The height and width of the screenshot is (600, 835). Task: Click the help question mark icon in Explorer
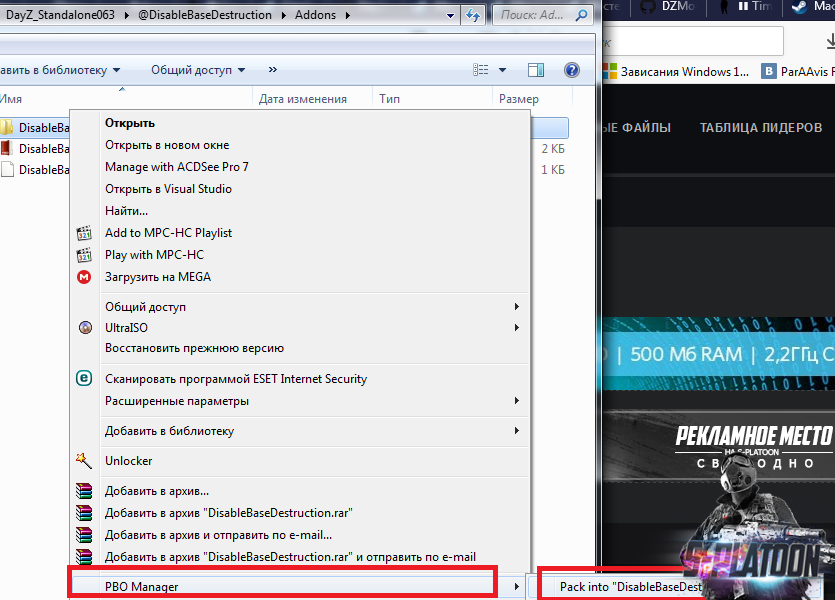point(572,70)
